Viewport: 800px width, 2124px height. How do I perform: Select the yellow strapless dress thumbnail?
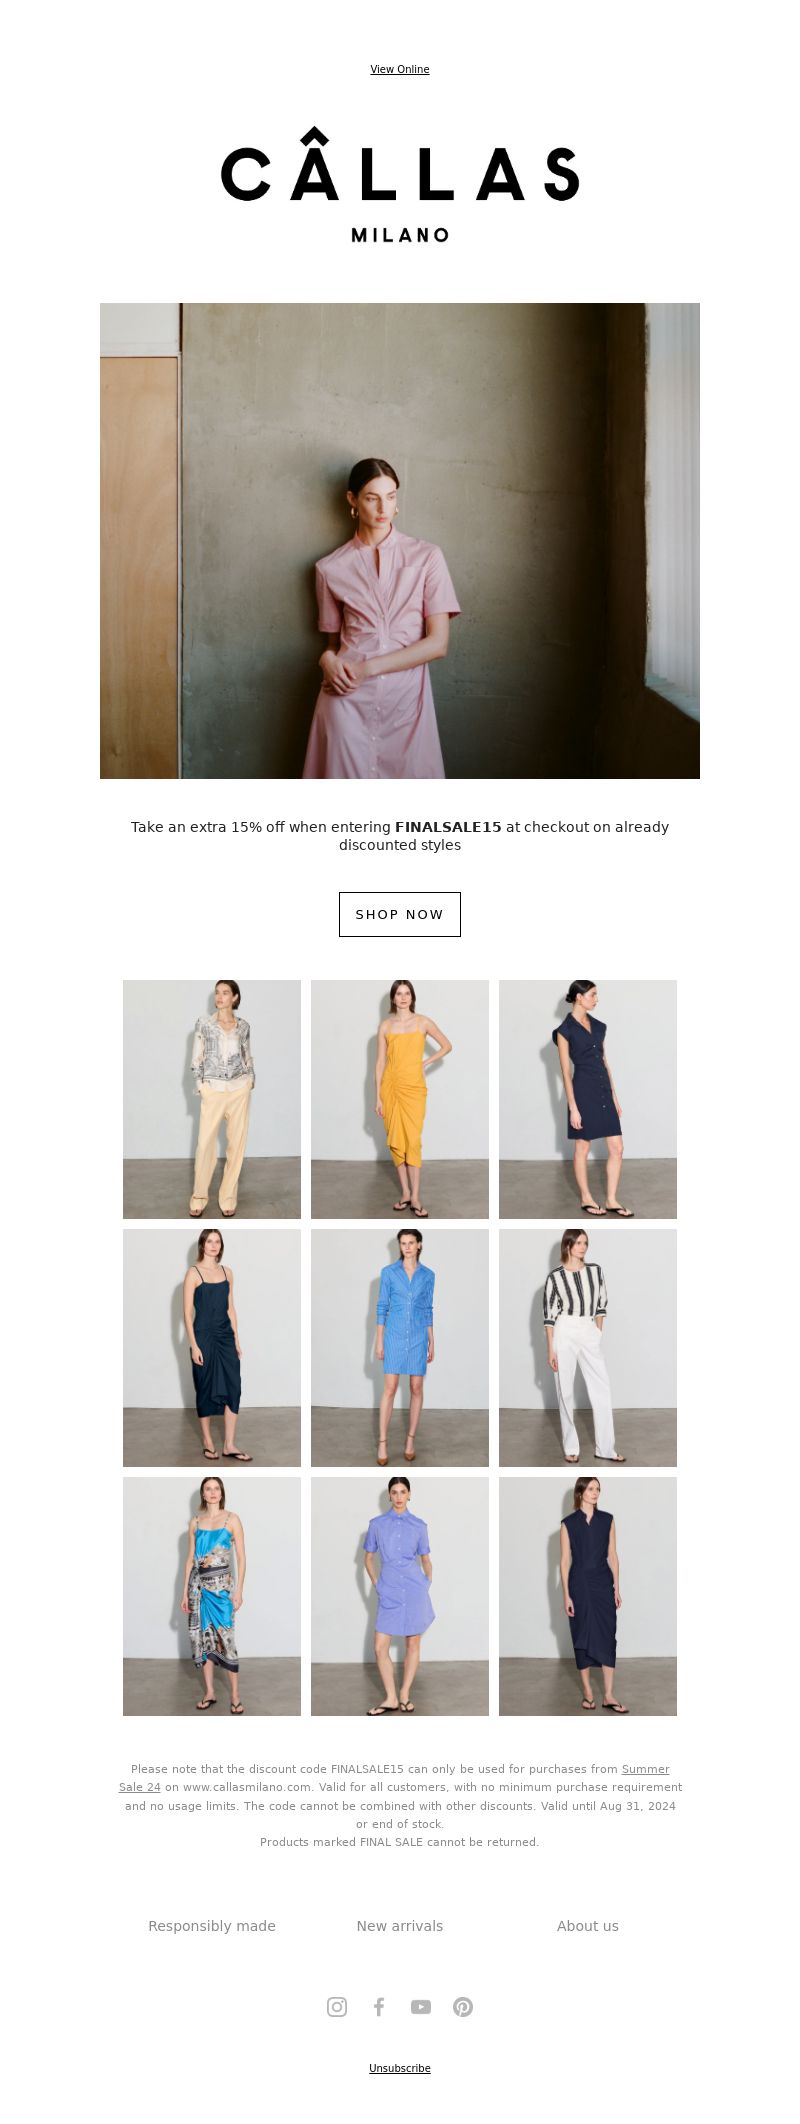(x=400, y=1099)
